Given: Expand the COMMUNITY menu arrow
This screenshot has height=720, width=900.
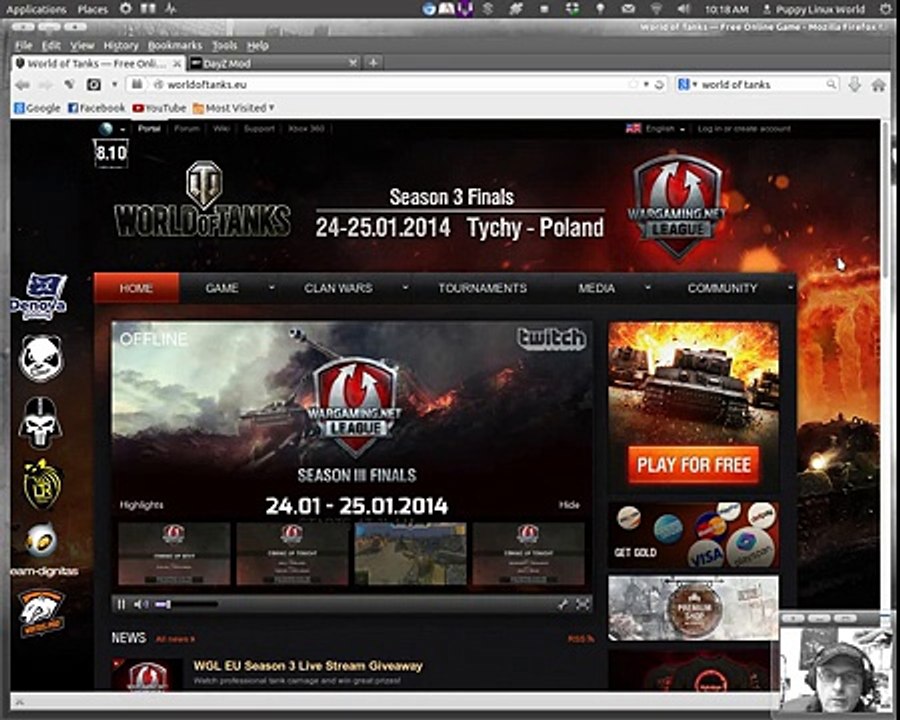Looking at the screenshot, I should pyautogui.click(x=790, y=287).
